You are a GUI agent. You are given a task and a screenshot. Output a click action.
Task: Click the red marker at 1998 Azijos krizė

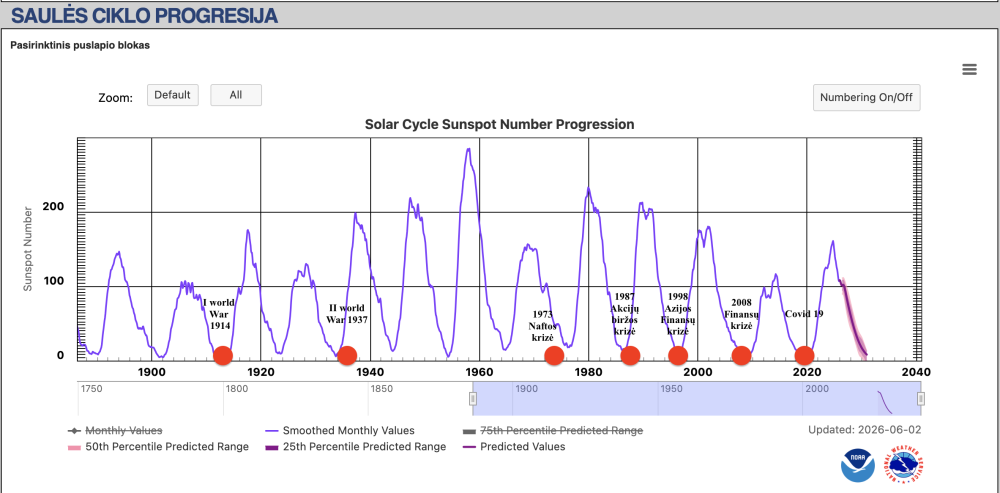678,355
